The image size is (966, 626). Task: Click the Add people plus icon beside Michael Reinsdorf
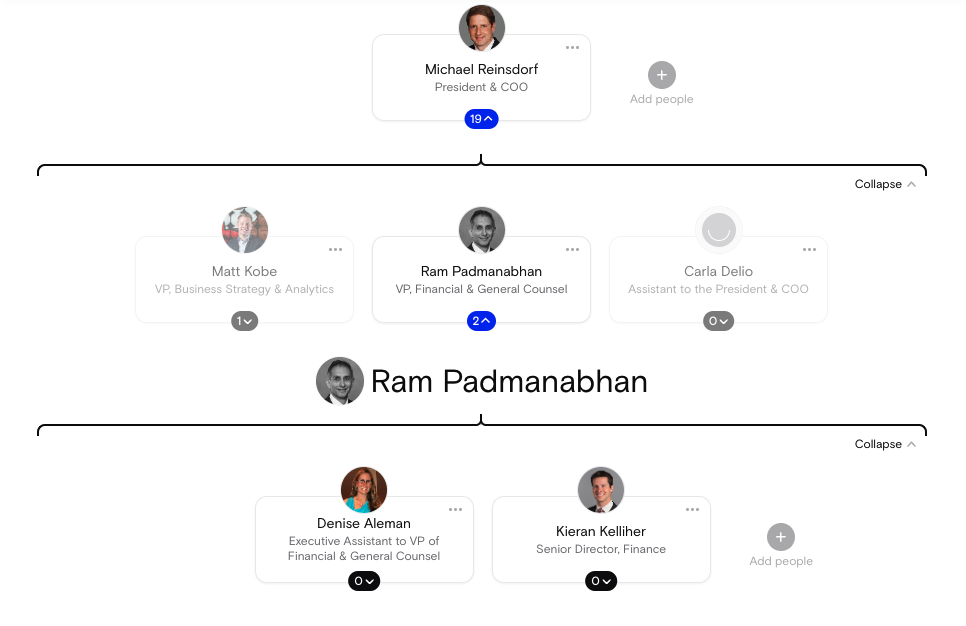pyautogui.click(x=661, y=74)
